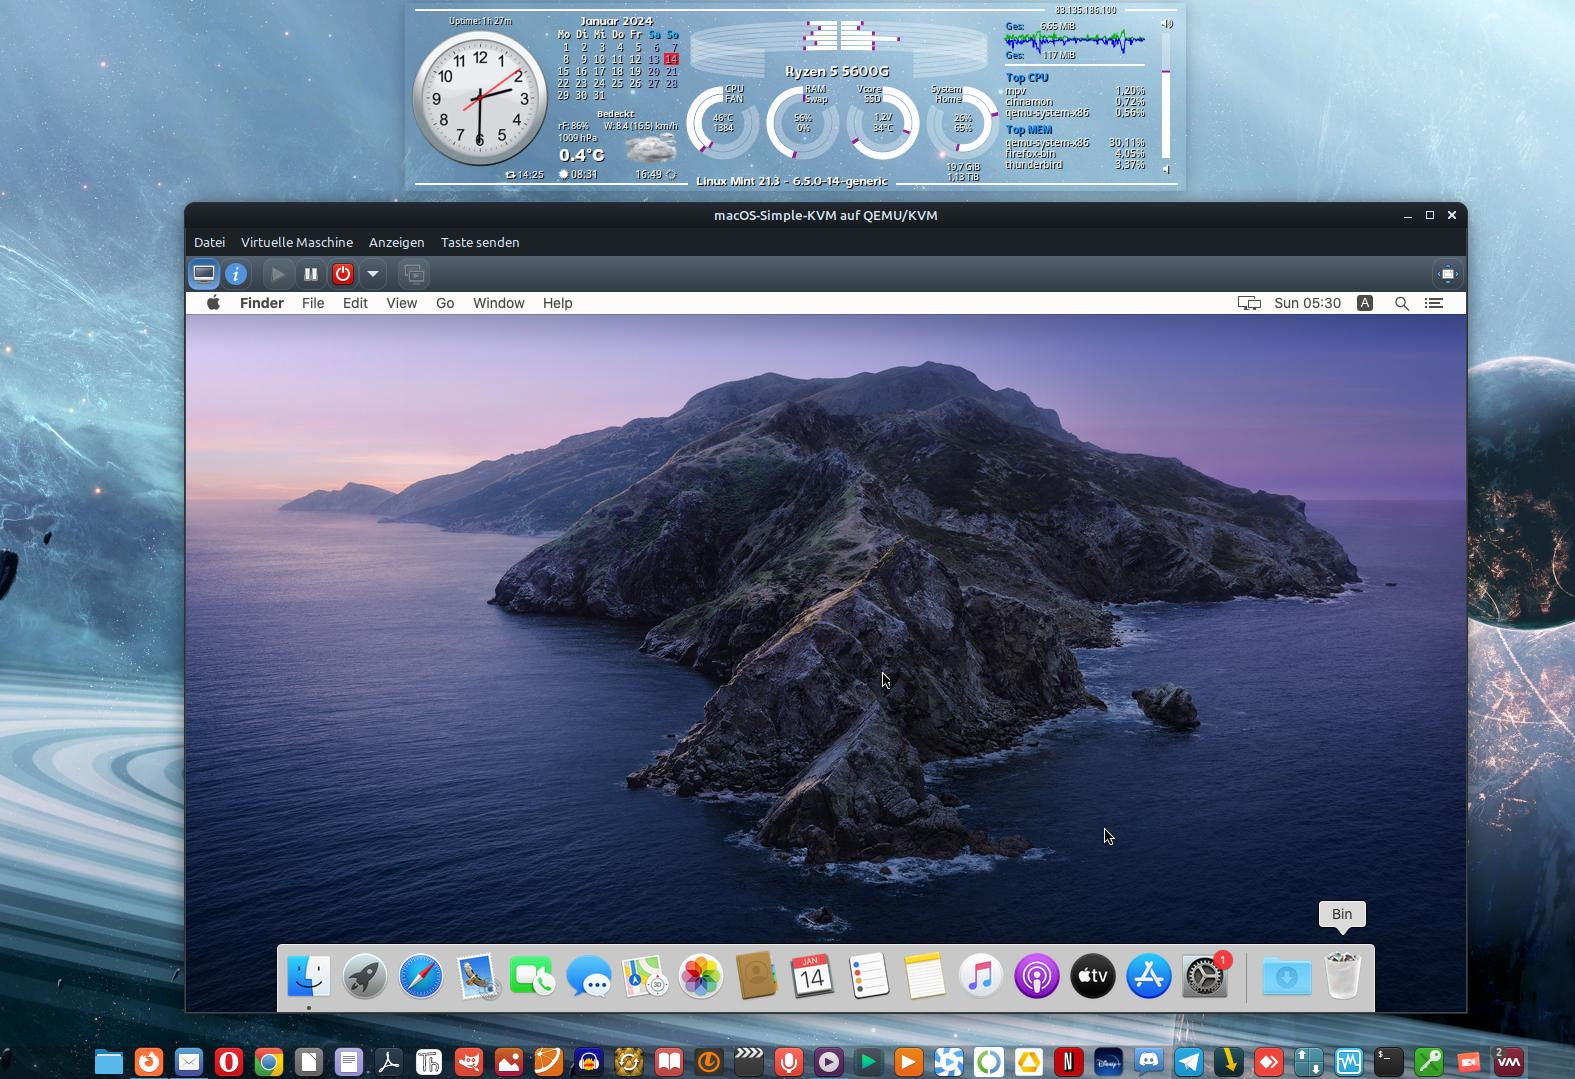
Task: Open the snapshots manager icon
Action: coord(414,273)
